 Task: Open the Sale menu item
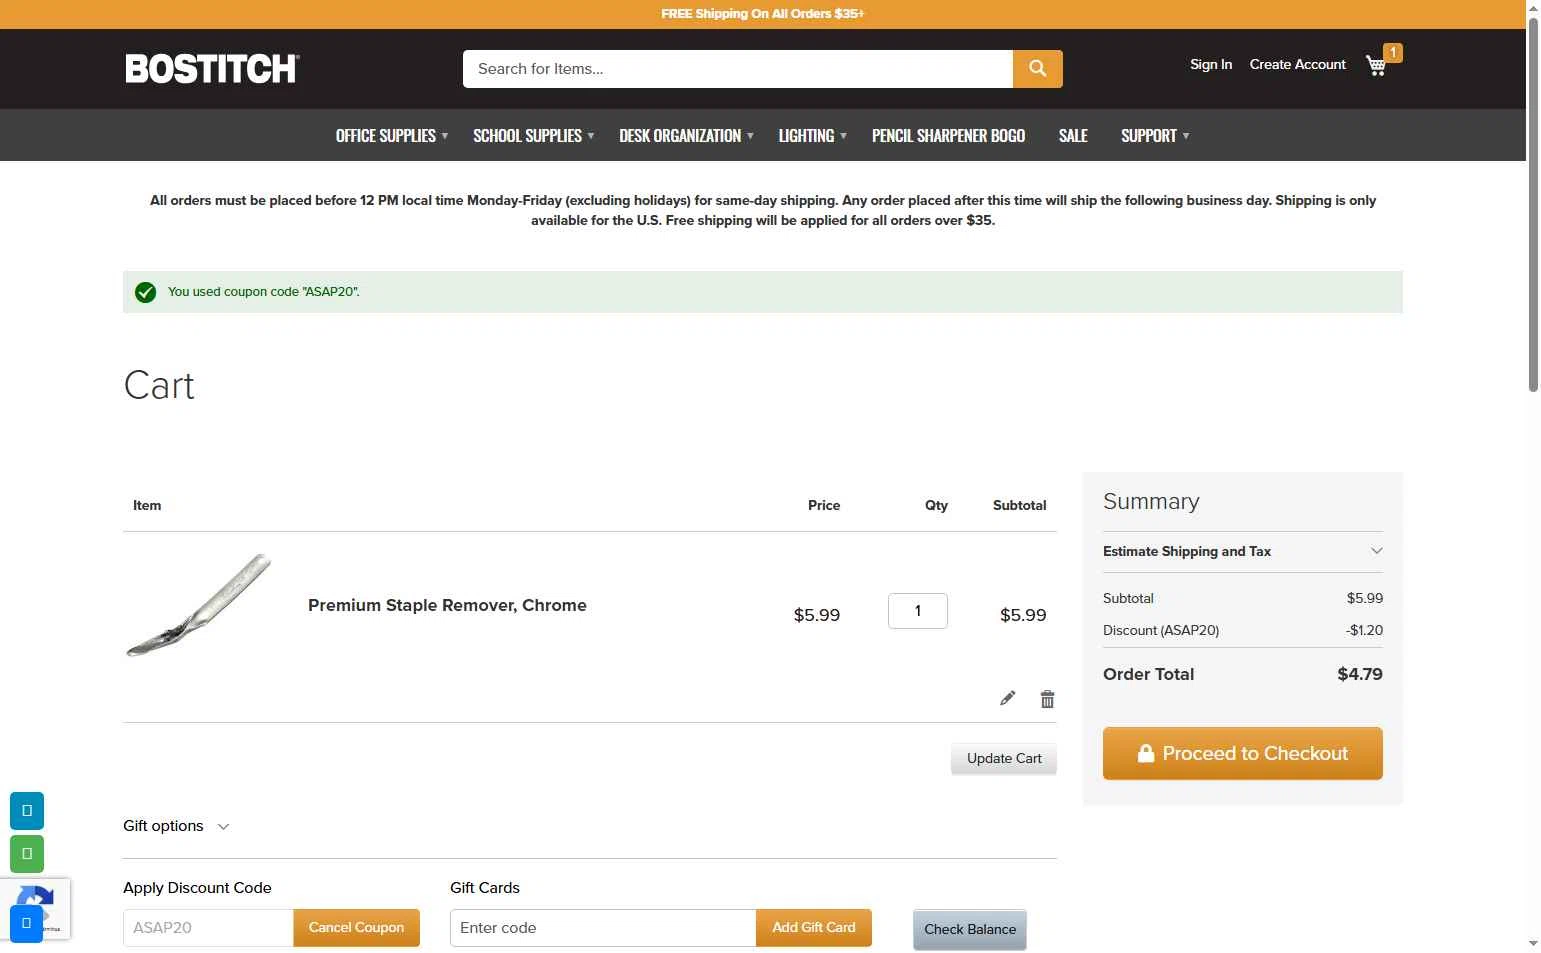[x=1073, y=135]
